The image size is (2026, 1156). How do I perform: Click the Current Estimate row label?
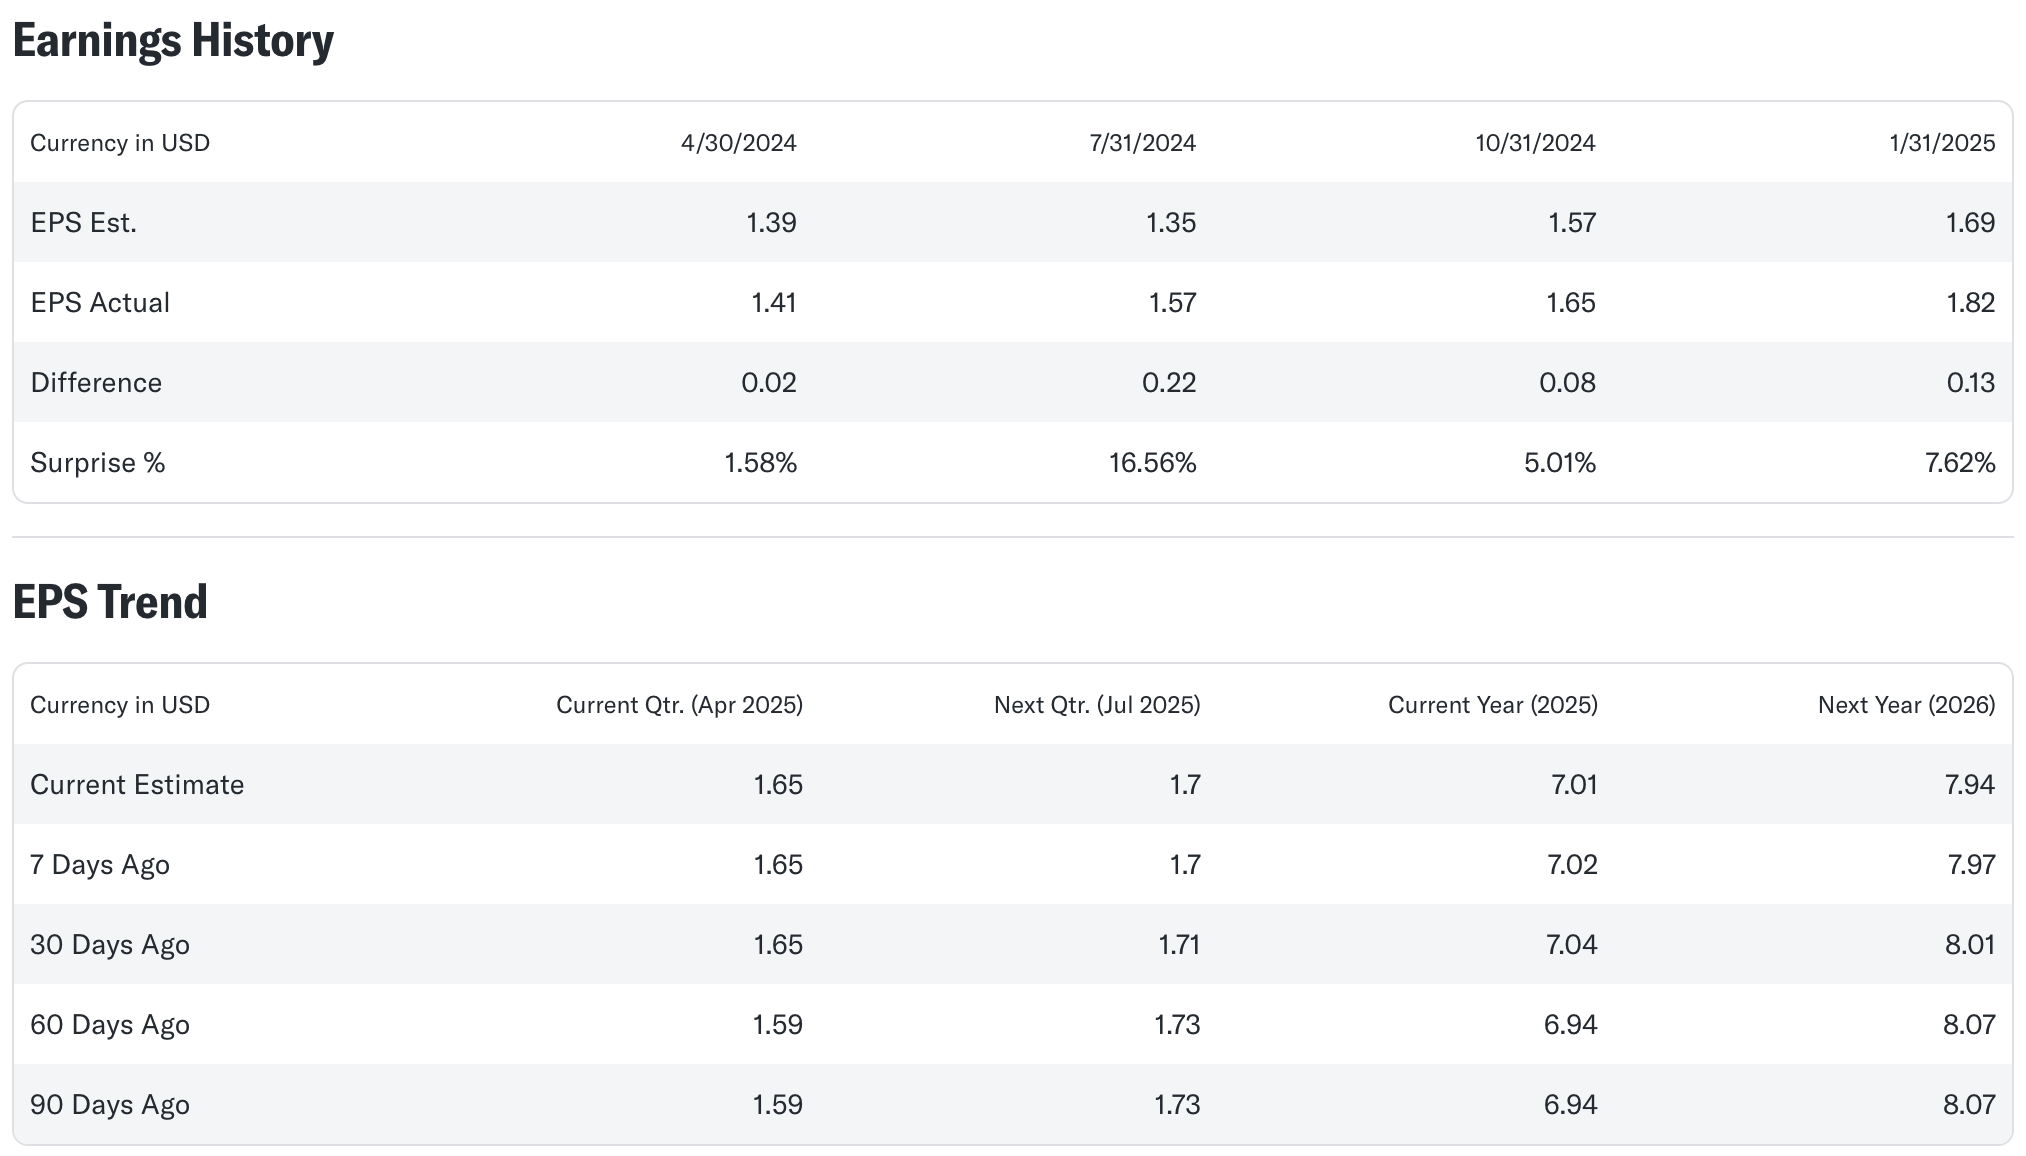pos(137,784)
